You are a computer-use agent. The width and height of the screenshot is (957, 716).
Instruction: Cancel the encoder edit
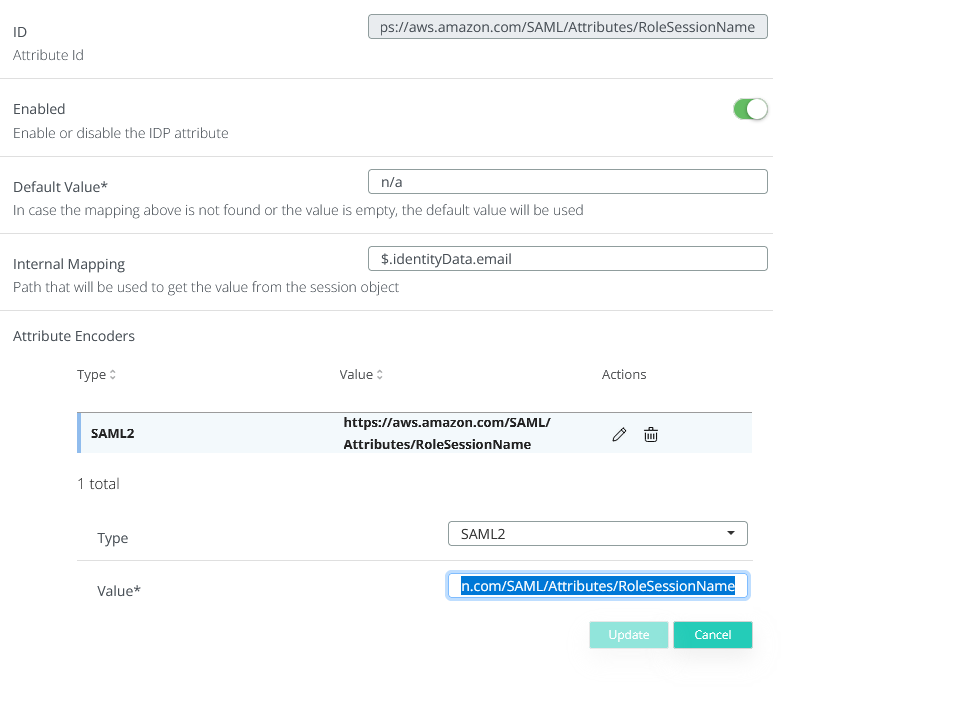pyautogui.click(x=712, y=635)
